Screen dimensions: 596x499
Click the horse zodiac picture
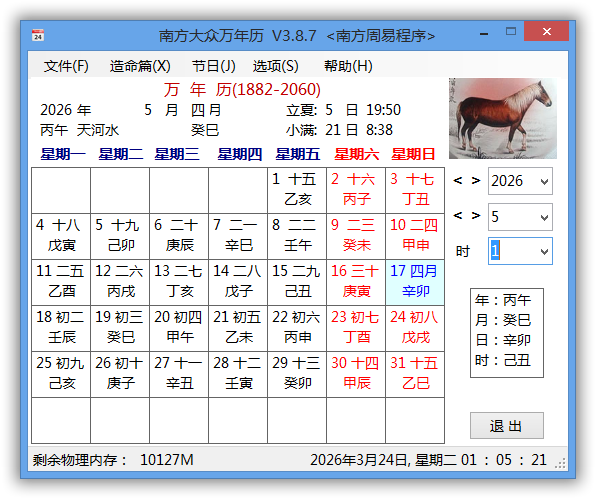(x=502, y=118)
